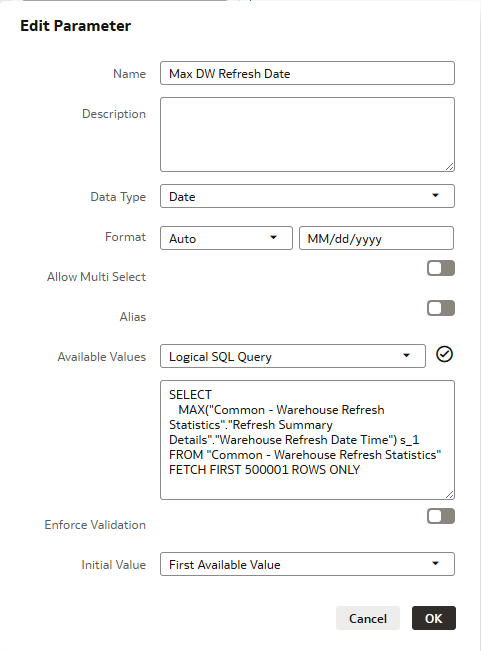Click the Enforce Validation label text
Screen dimensions: 481x651
pyautogui.click(x=95, y=525)
